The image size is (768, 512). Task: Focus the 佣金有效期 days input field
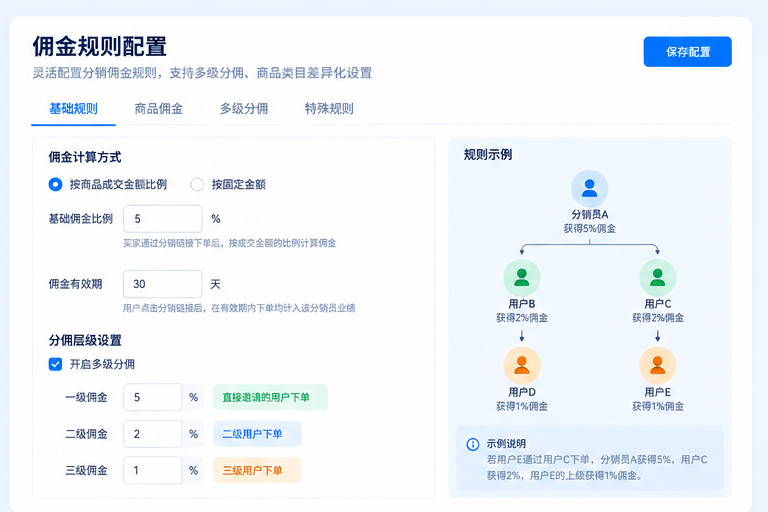(163, 284)
